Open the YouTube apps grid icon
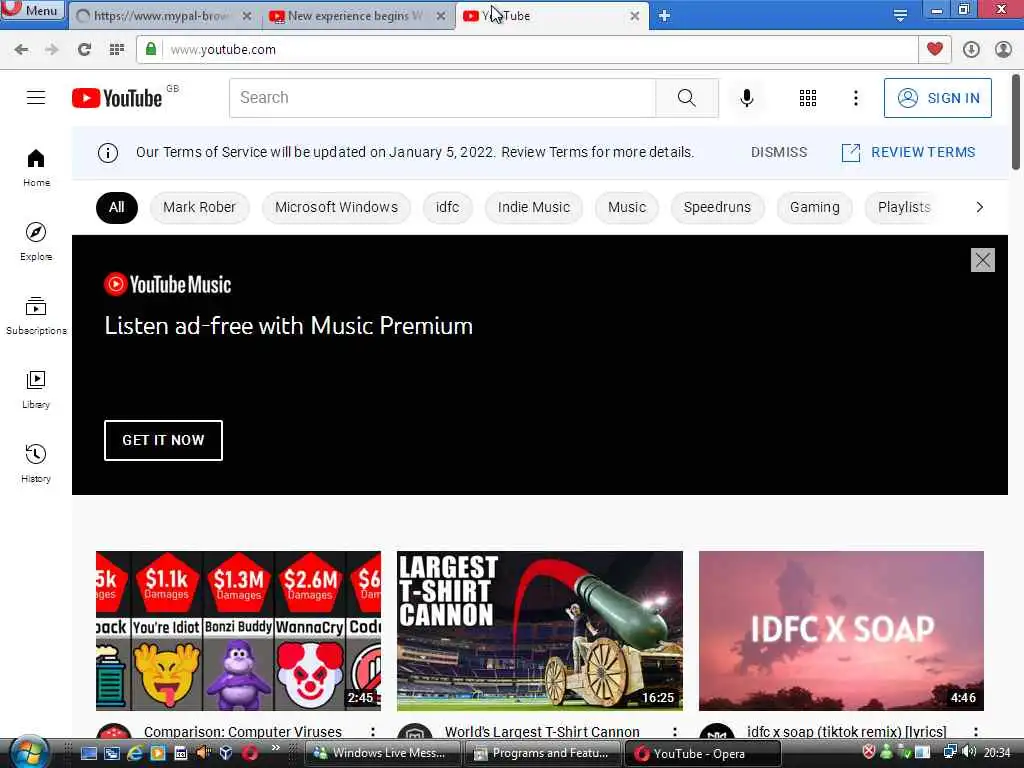Viewport: 1024px width, 768px height. click(808, 98)
